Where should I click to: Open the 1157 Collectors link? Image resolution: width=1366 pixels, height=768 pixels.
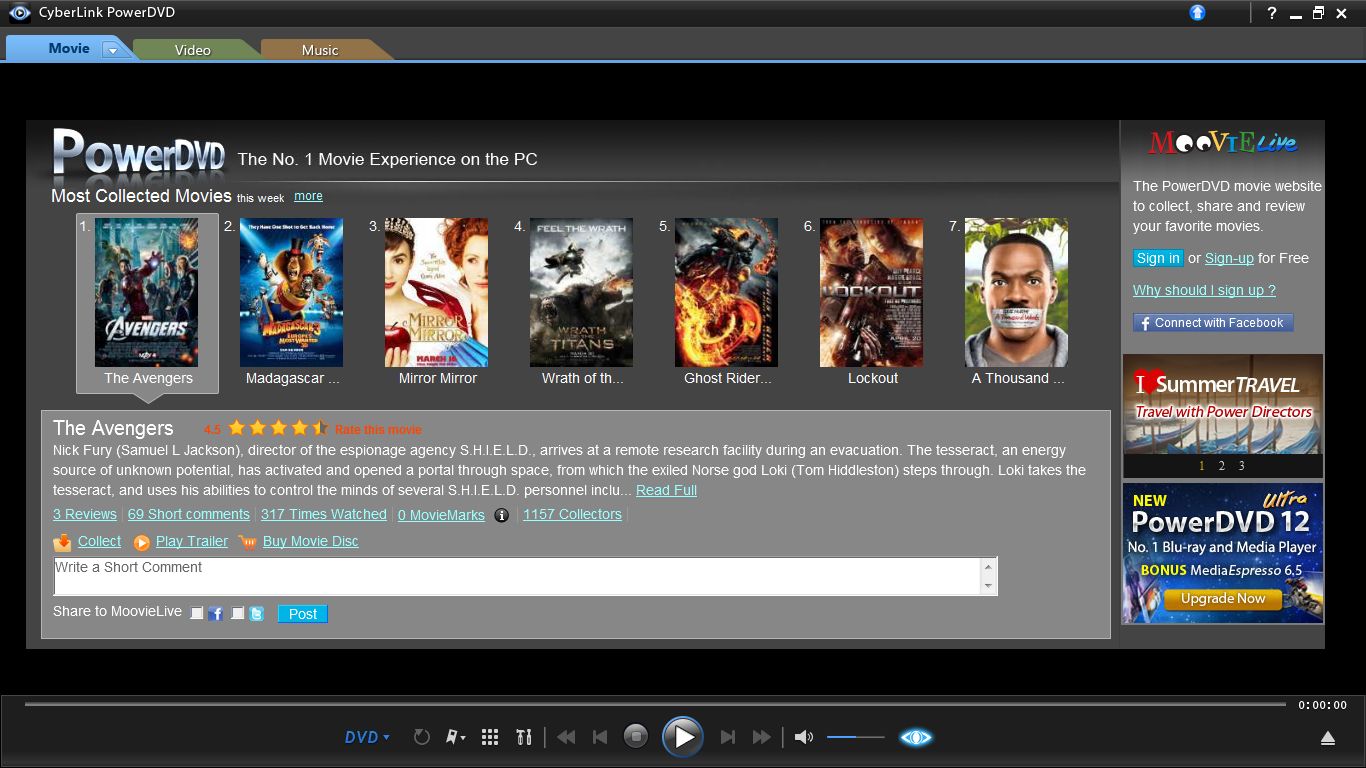click(572, 514)
